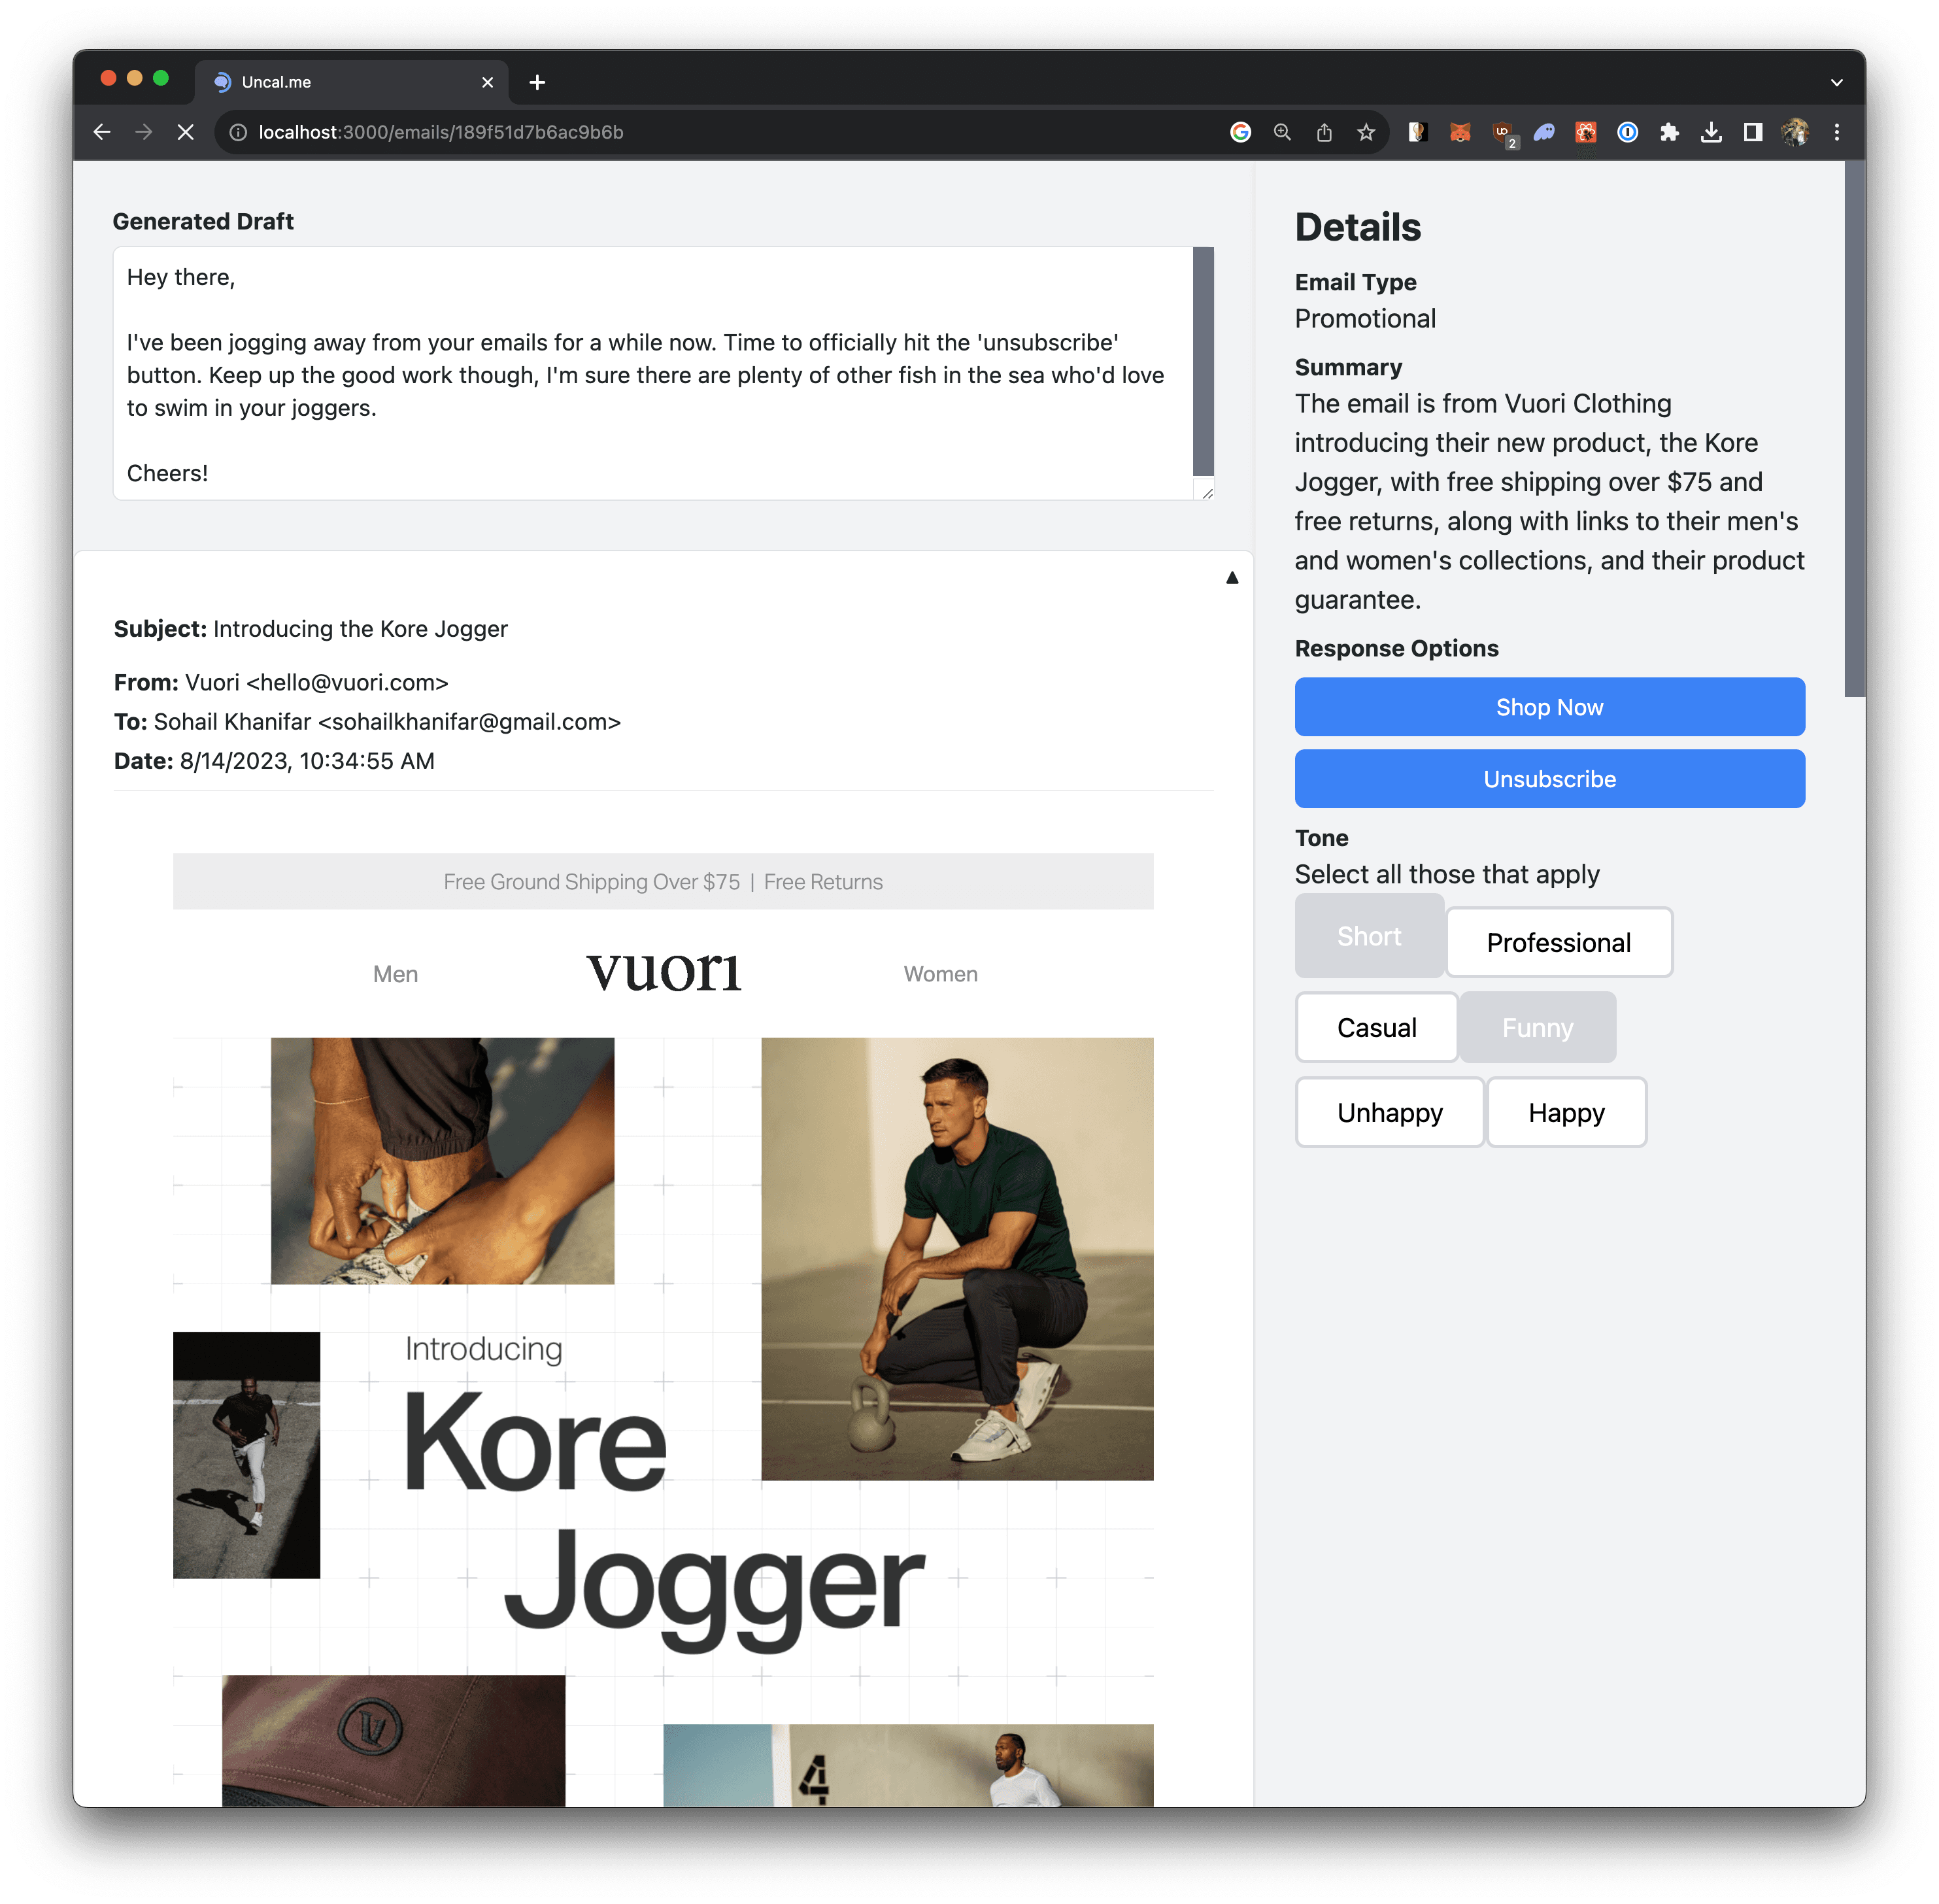Select the Casual tone option

pyautogui.click(x=1375, y=1027)
